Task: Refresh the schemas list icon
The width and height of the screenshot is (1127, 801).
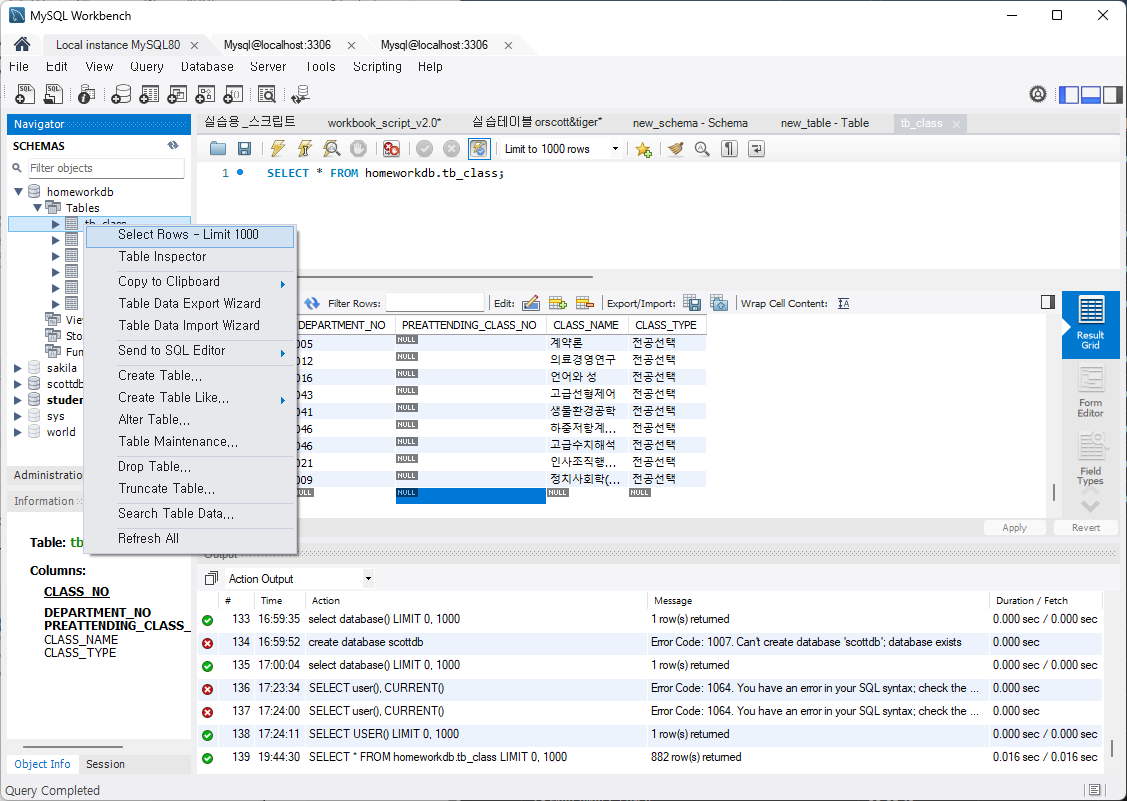Action: [x=173, y=145]
